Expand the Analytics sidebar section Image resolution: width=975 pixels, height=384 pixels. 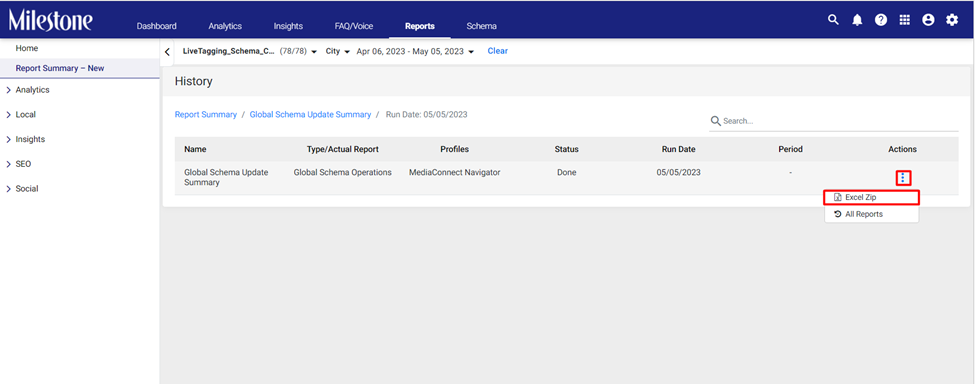(x=27, y=89)
